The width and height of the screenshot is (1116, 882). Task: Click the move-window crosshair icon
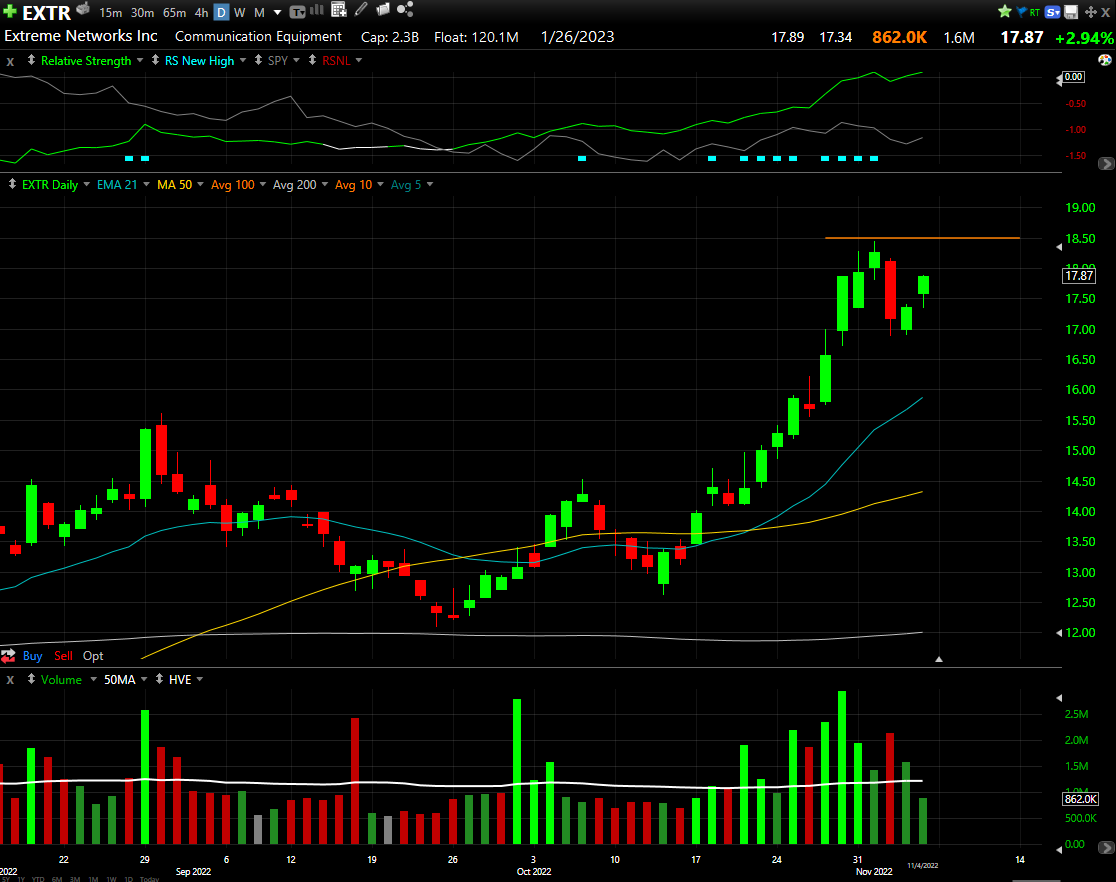point(1090,12)
